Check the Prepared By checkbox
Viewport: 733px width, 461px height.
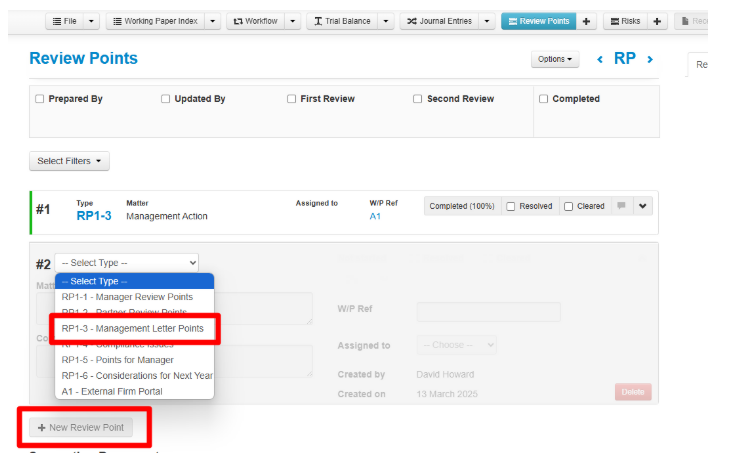point(40,99)
